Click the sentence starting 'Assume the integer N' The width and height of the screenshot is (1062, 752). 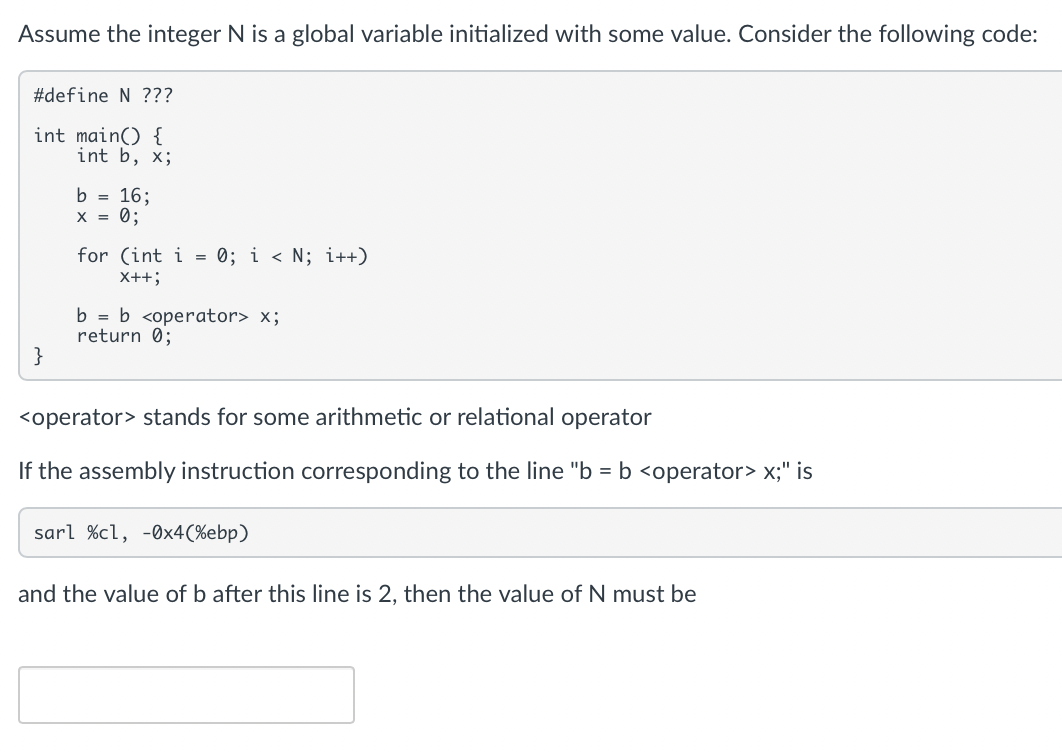pyautogui.click(x=528, y=34)
